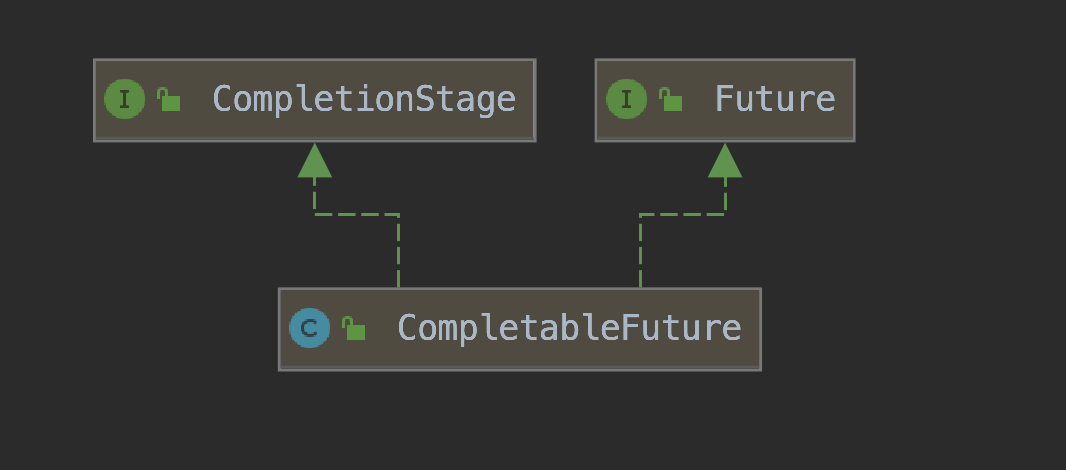Click dashed vertical line below Future arrowhead
1066x470 pixels.
click(725, 196)
